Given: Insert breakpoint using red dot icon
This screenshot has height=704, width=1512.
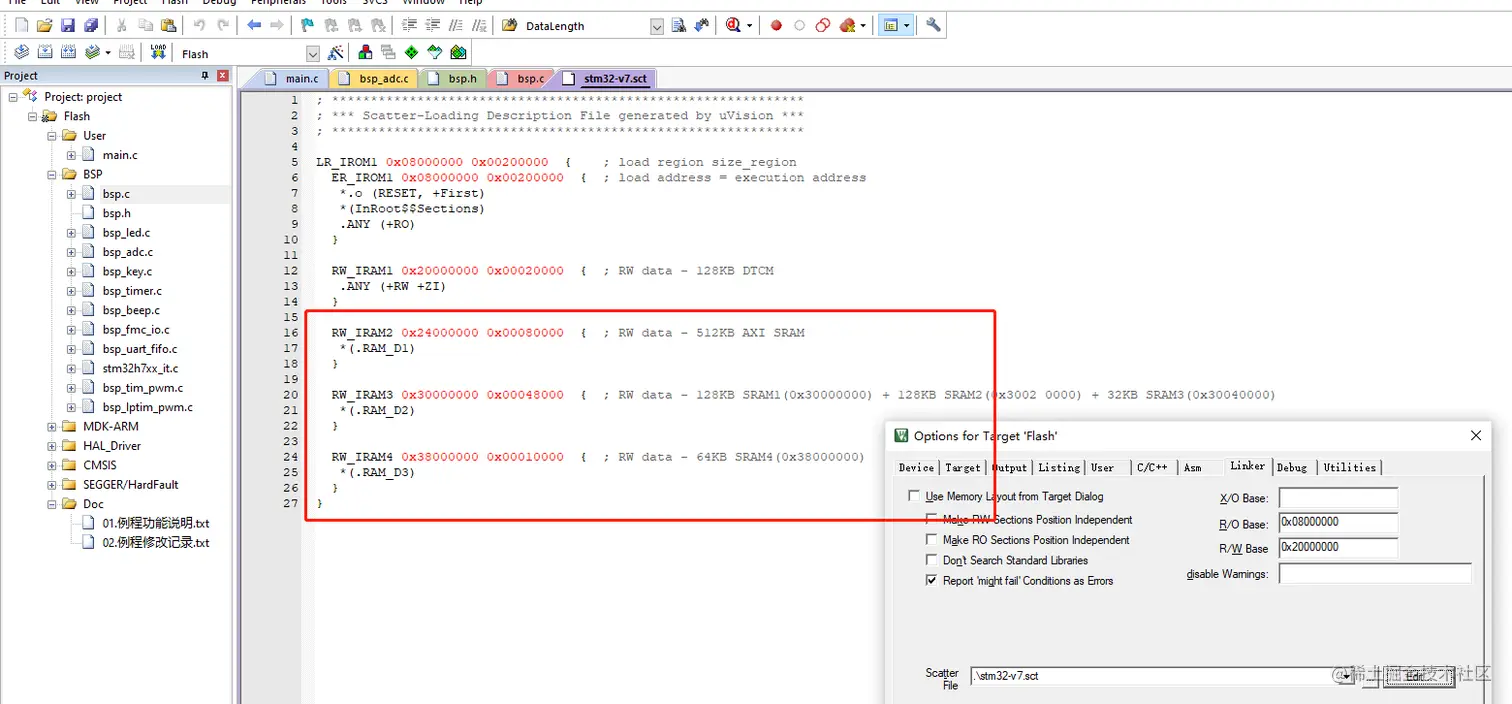Looking at the screenshot, I should (776, 26).
